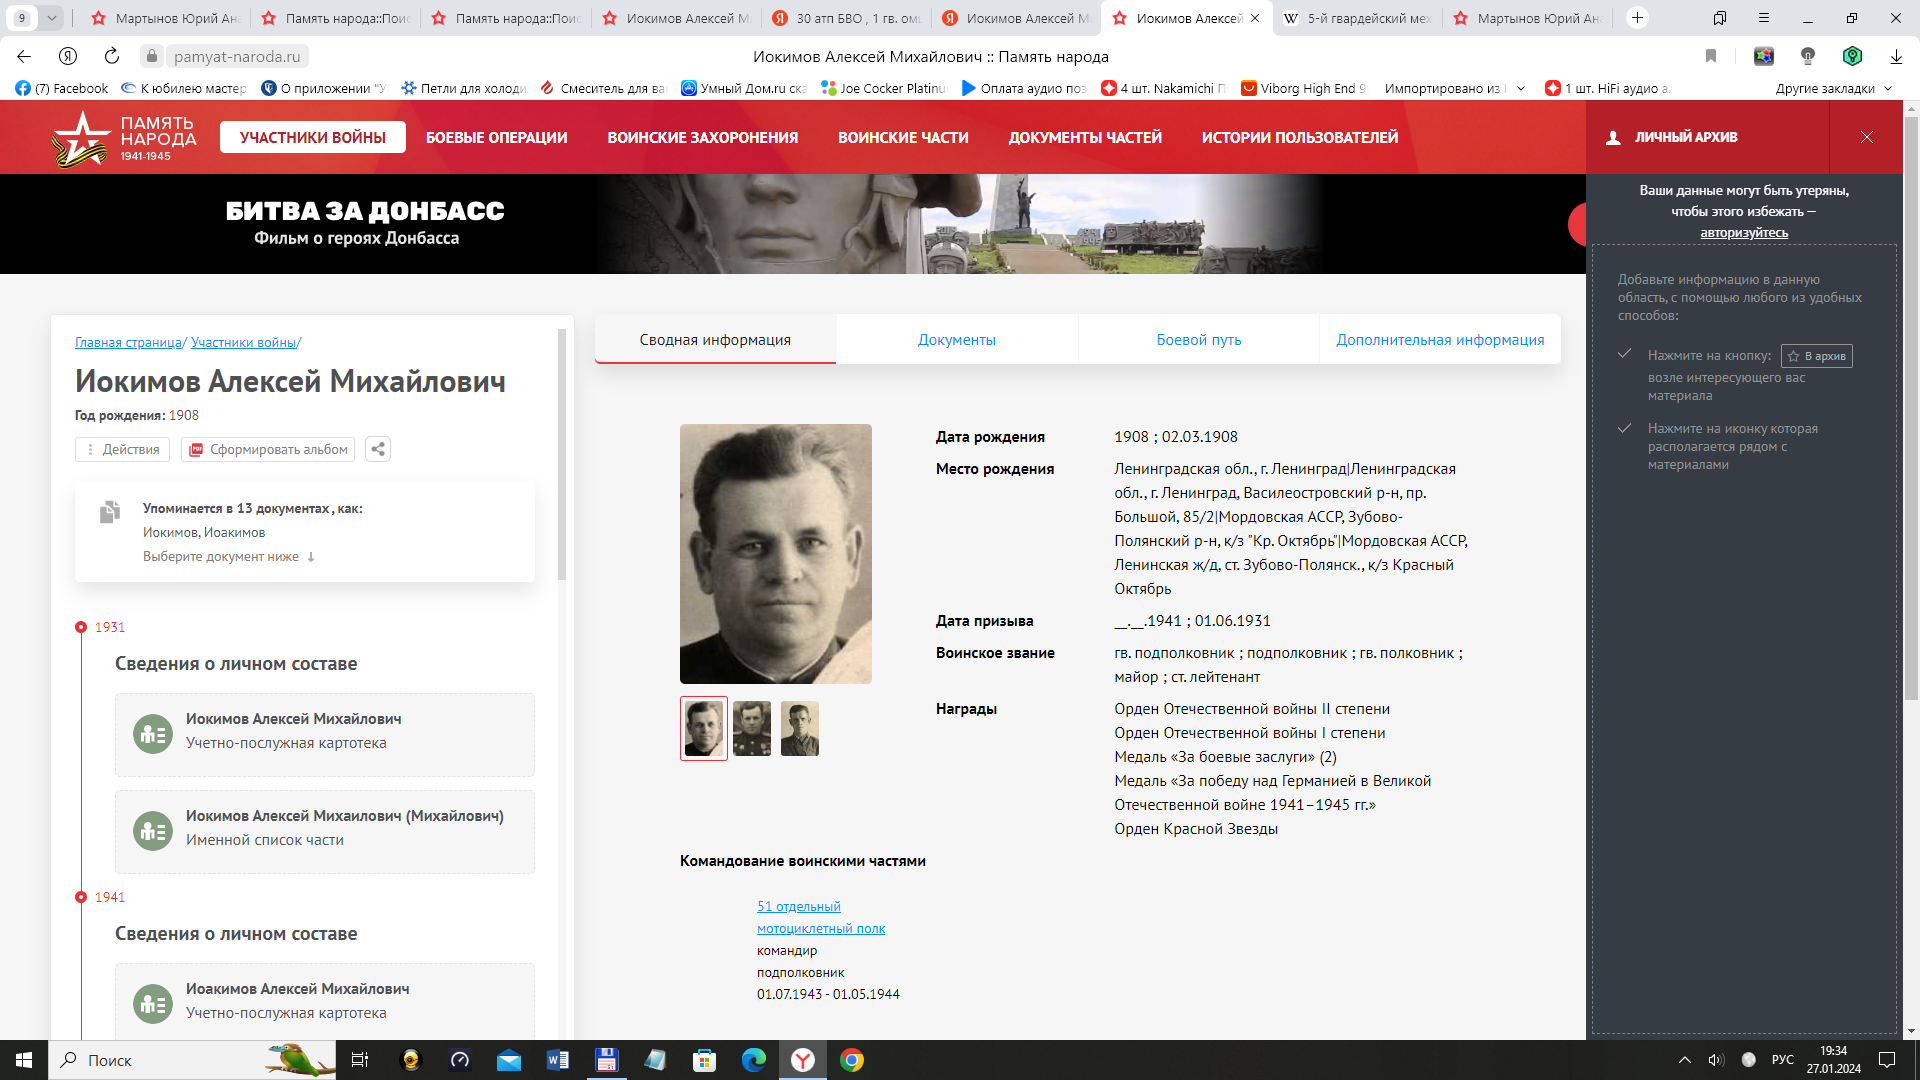Select the Сводная информация tab
Viewport: 1920px width, 1080px height.
(715, 339)
